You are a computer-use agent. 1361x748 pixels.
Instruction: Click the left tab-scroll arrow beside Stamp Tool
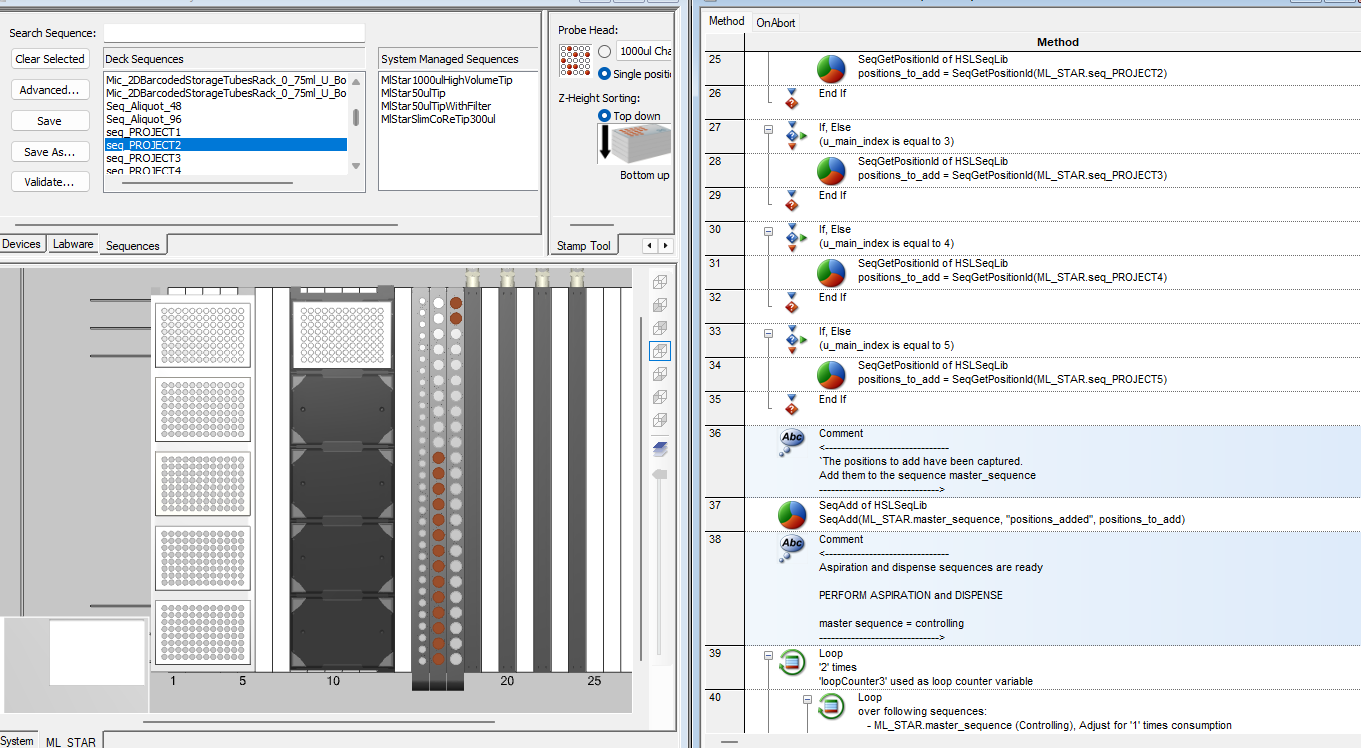pyautogui.click(x=649, y=245)
